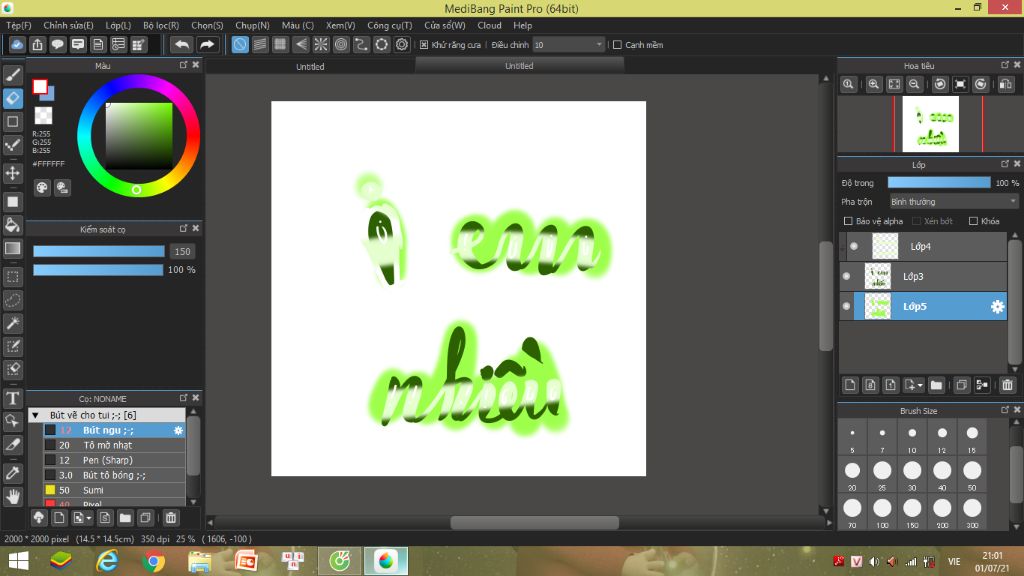Open the Lớp(L) menu
Viewport: 1024px width, 576px height.
click(118, 25)
